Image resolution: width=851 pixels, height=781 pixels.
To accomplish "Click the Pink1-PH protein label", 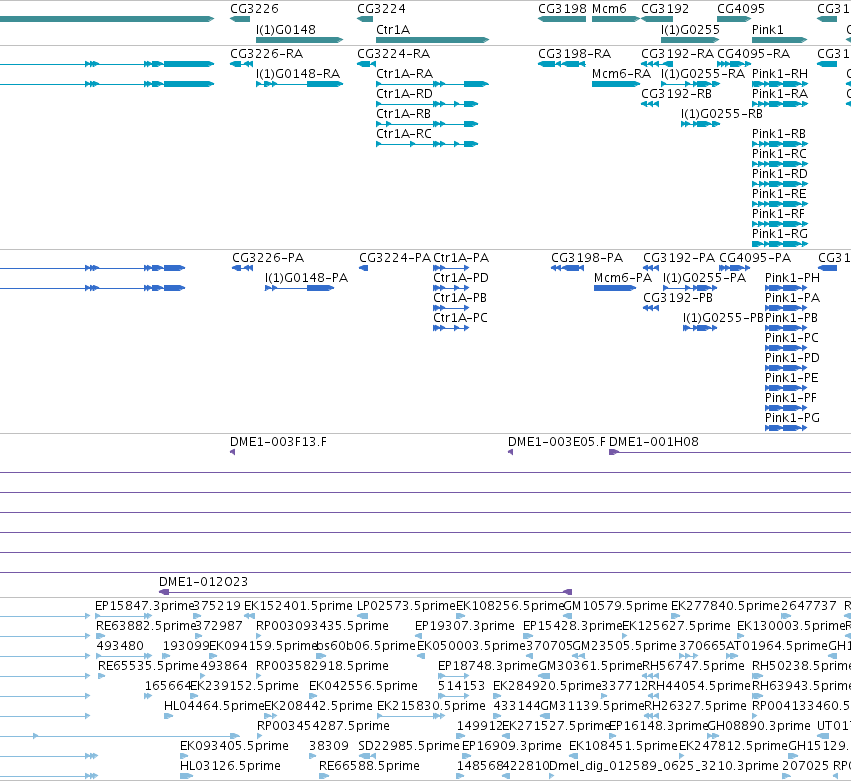I will pos(792,278).
